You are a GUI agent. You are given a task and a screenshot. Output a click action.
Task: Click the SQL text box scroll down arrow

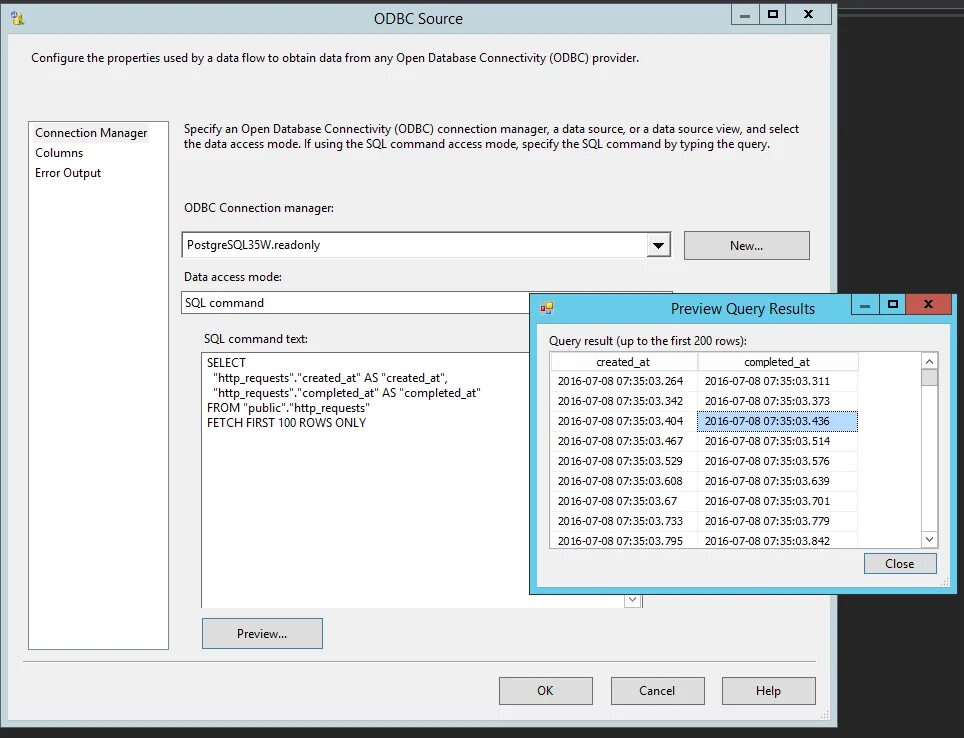coord(633,600)
